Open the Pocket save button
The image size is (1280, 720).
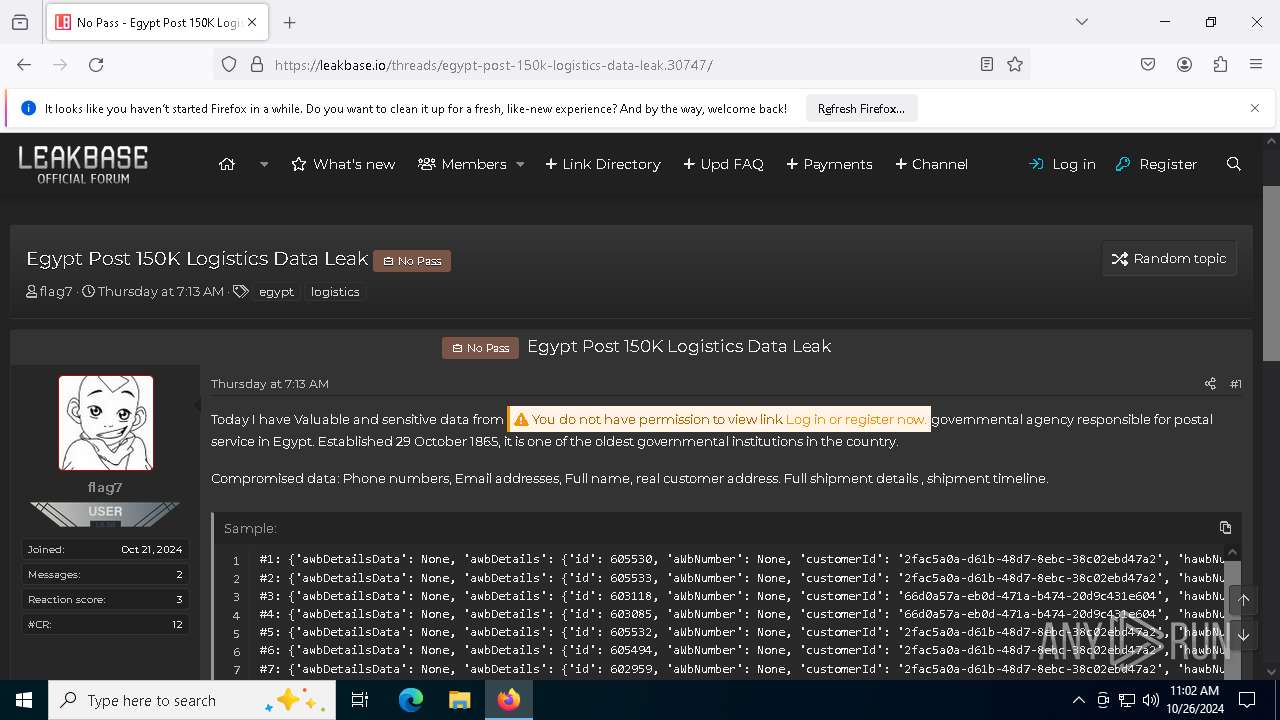tap(1148, 64)
